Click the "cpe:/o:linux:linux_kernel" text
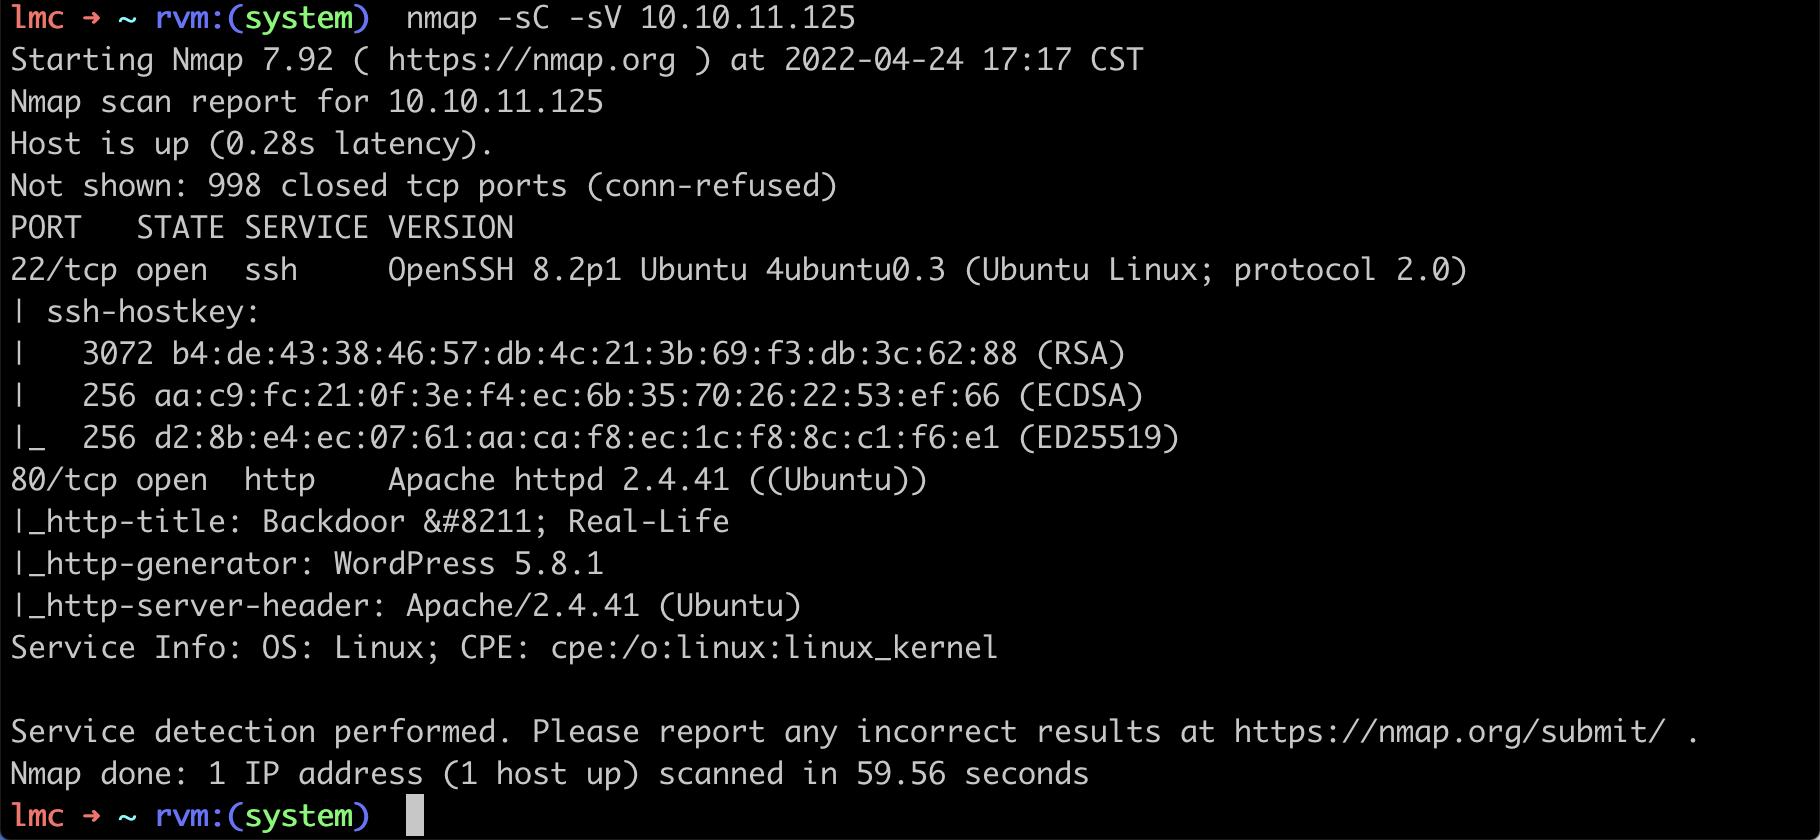The width and height of the screenshot is (1820, 840). 774,648
